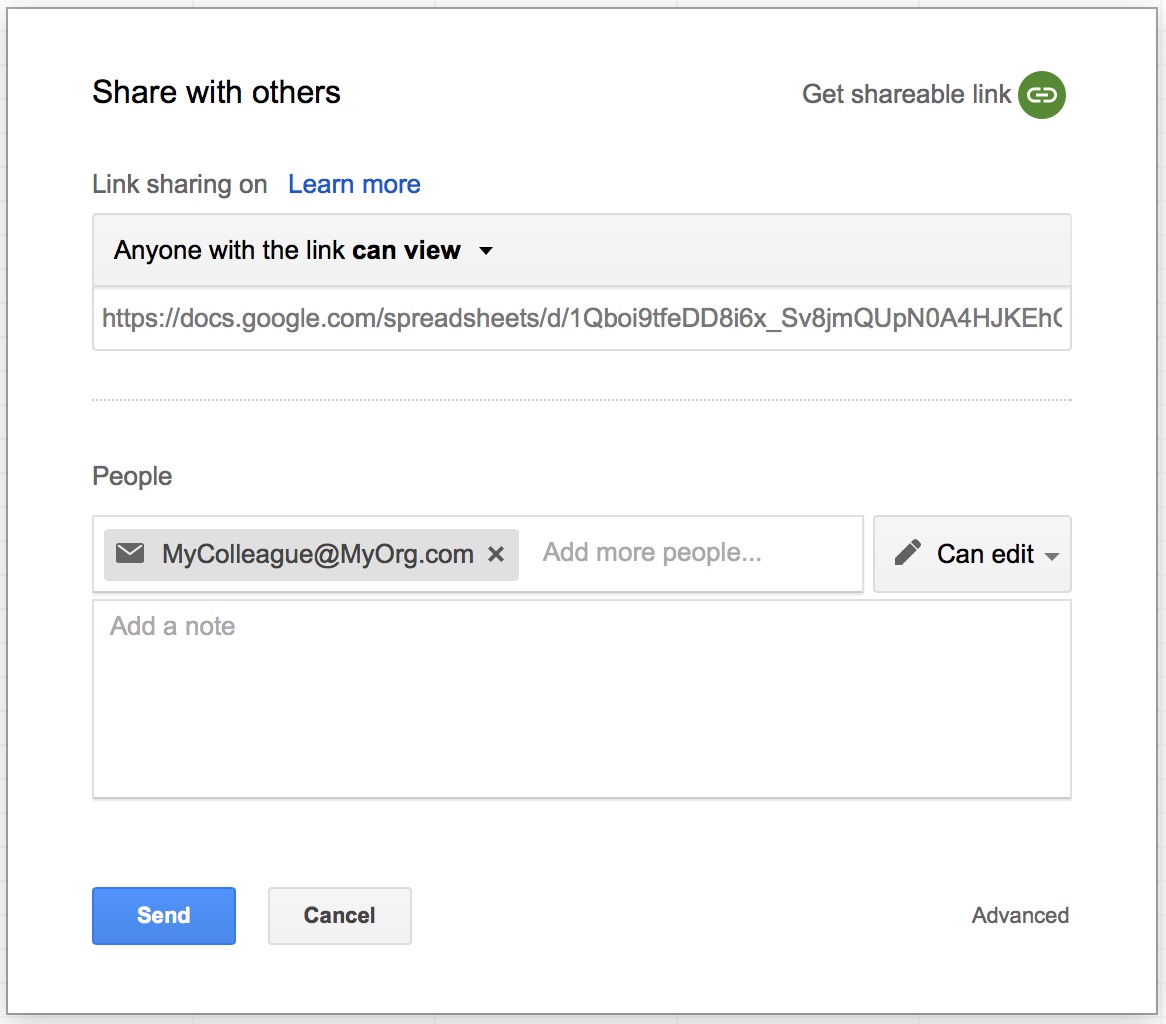
Task: Click the pencil icon beside Can edit
Action: (907, 553)
